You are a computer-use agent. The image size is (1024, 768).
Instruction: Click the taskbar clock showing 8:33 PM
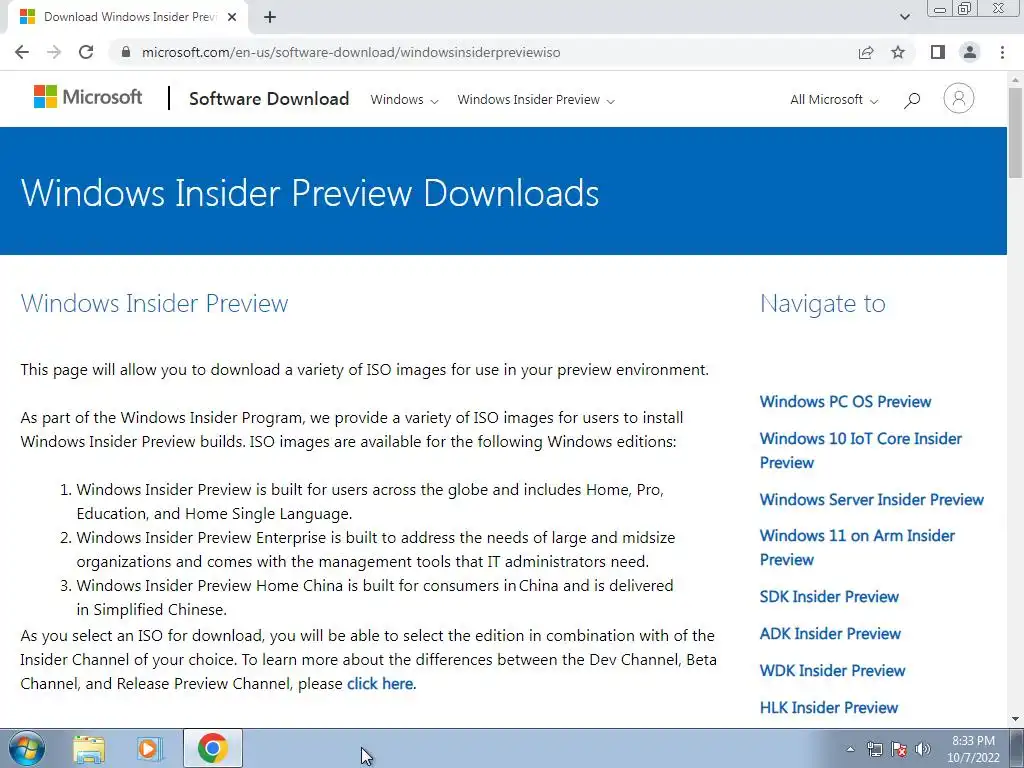coord(973,749)
